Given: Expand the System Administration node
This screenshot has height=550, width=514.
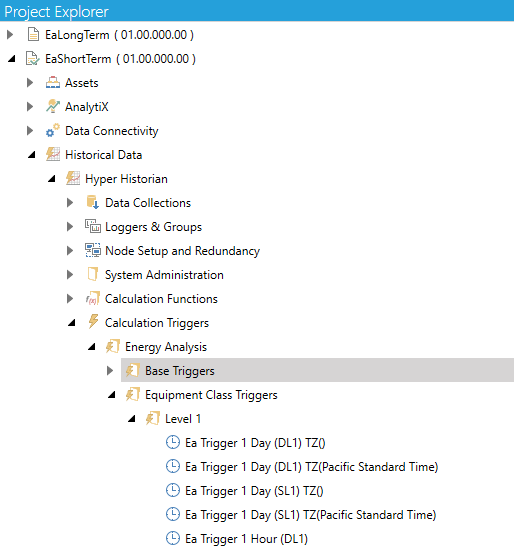Looking at the screenshot, I should 70,275.
